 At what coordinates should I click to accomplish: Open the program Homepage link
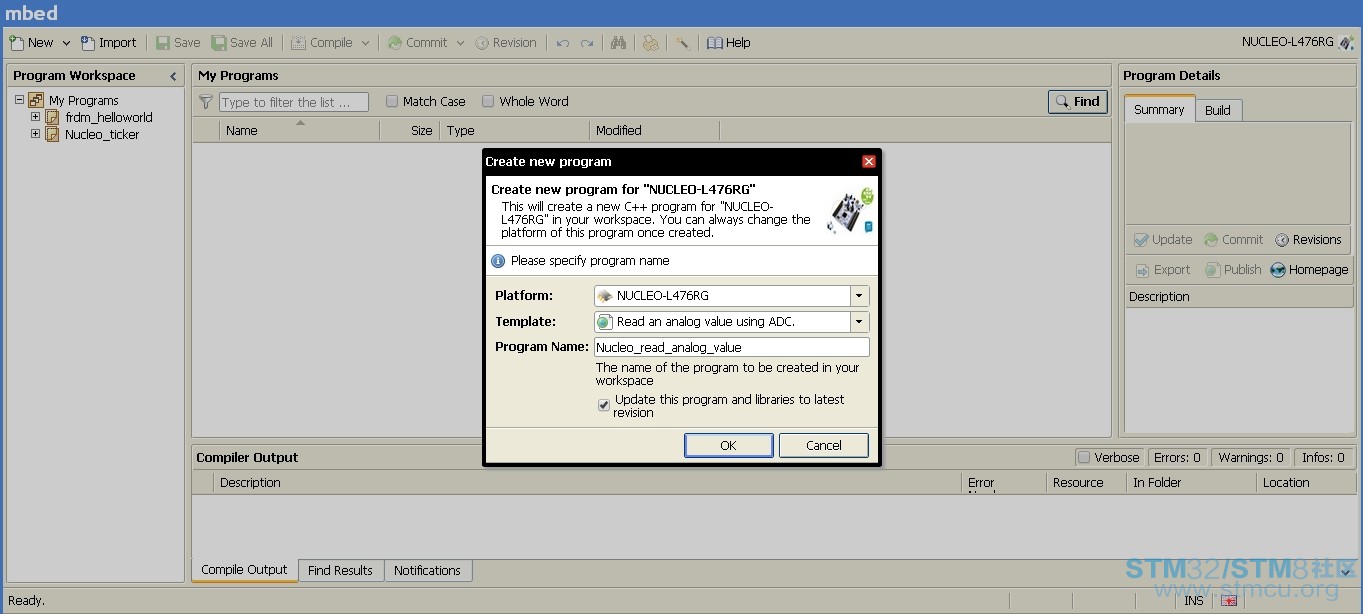1309,269
